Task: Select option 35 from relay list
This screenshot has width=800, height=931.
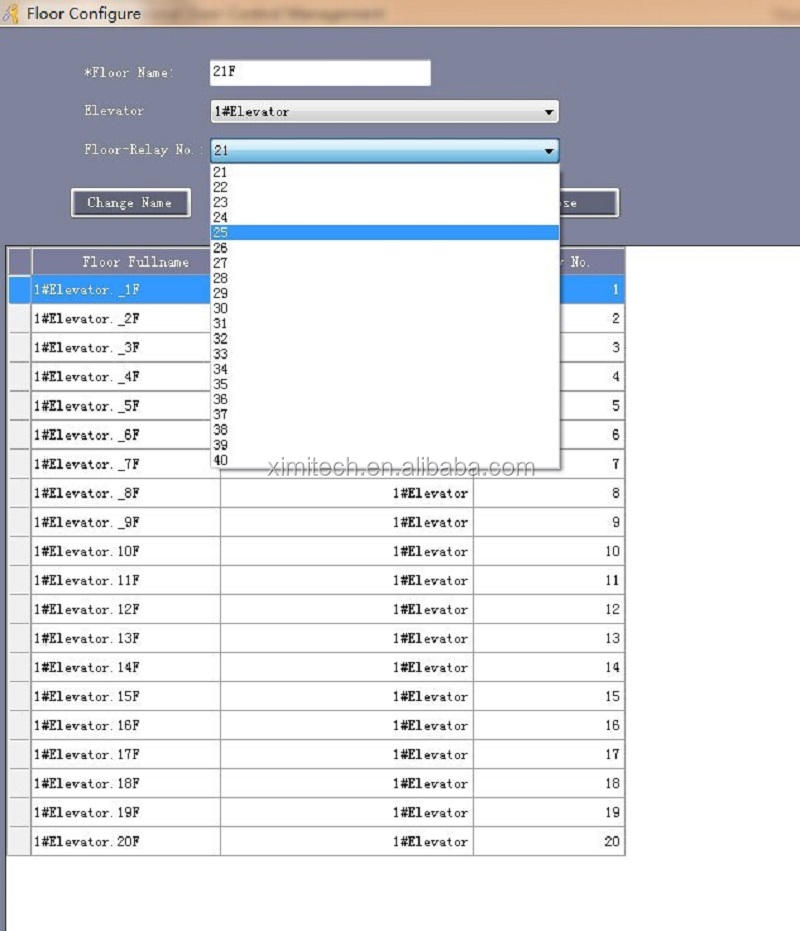Action: pyautogui.click(x=385, y=385)
